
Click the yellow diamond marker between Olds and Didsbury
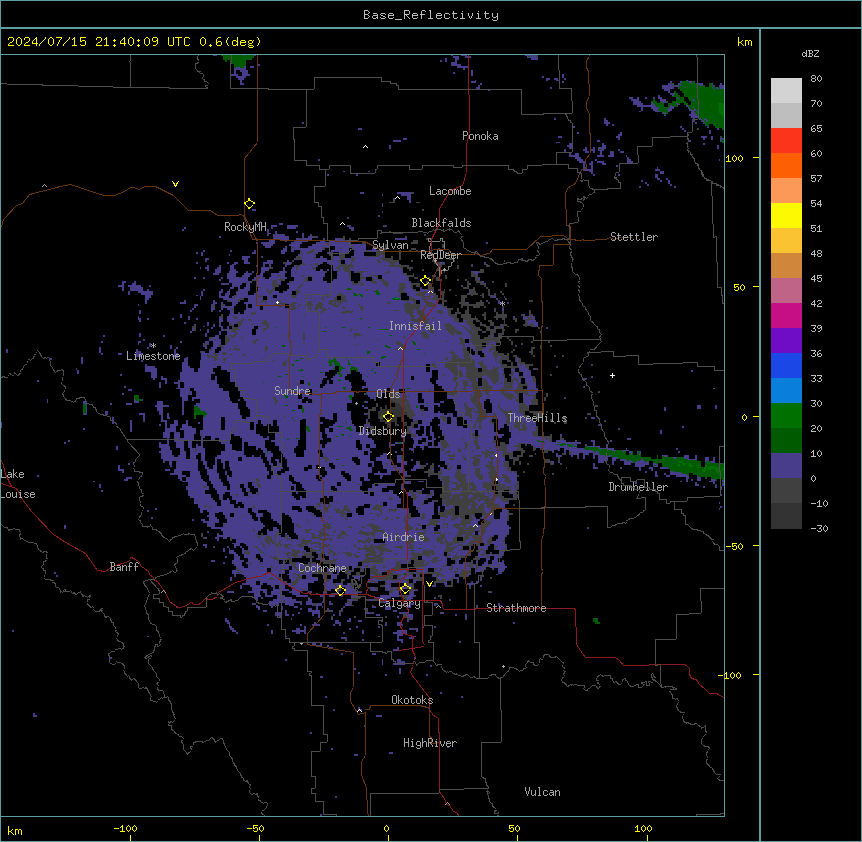pyautogui.click(x=389, y=417)
